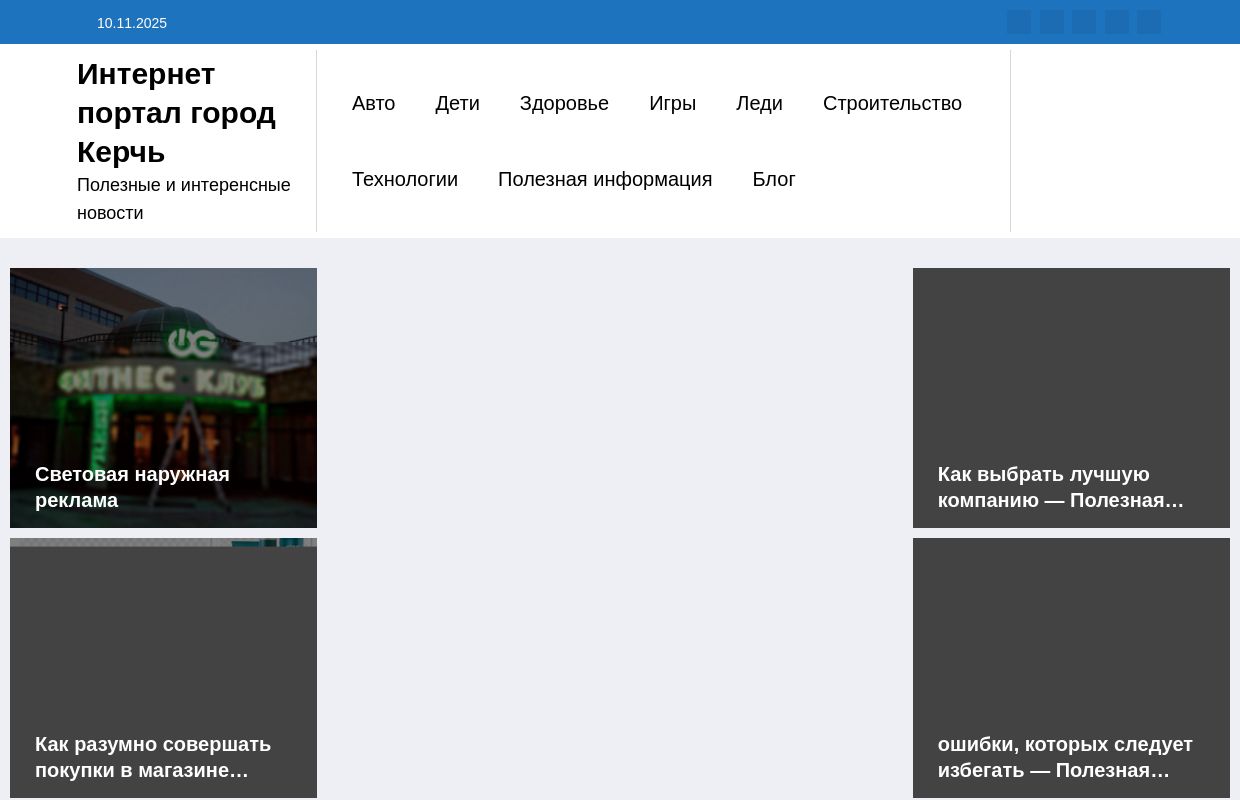Click the last social icon in the top bar
The image size is (1240, 800).
pos(1149,21)
